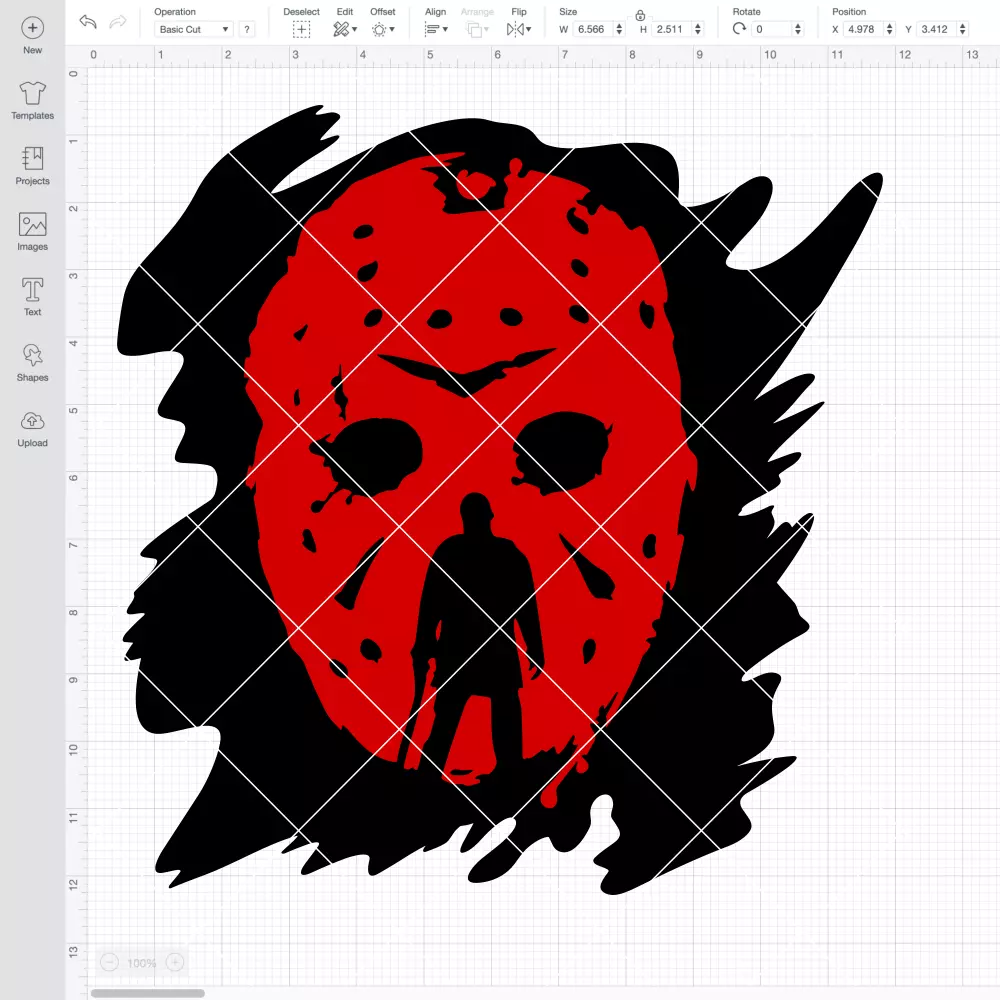The image size is (1000, 1000).
Task: Adjust the Height stepper arrows
Action: point(698,29)
